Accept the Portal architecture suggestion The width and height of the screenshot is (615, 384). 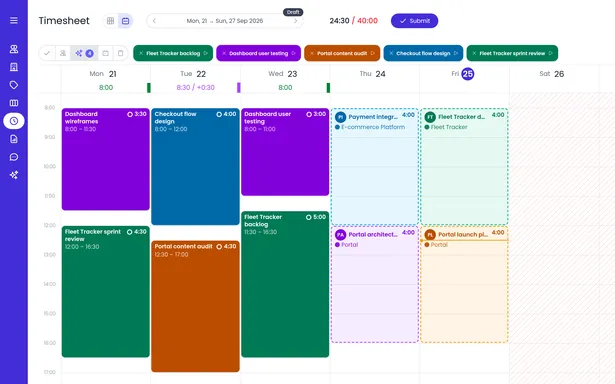[375, 284]
